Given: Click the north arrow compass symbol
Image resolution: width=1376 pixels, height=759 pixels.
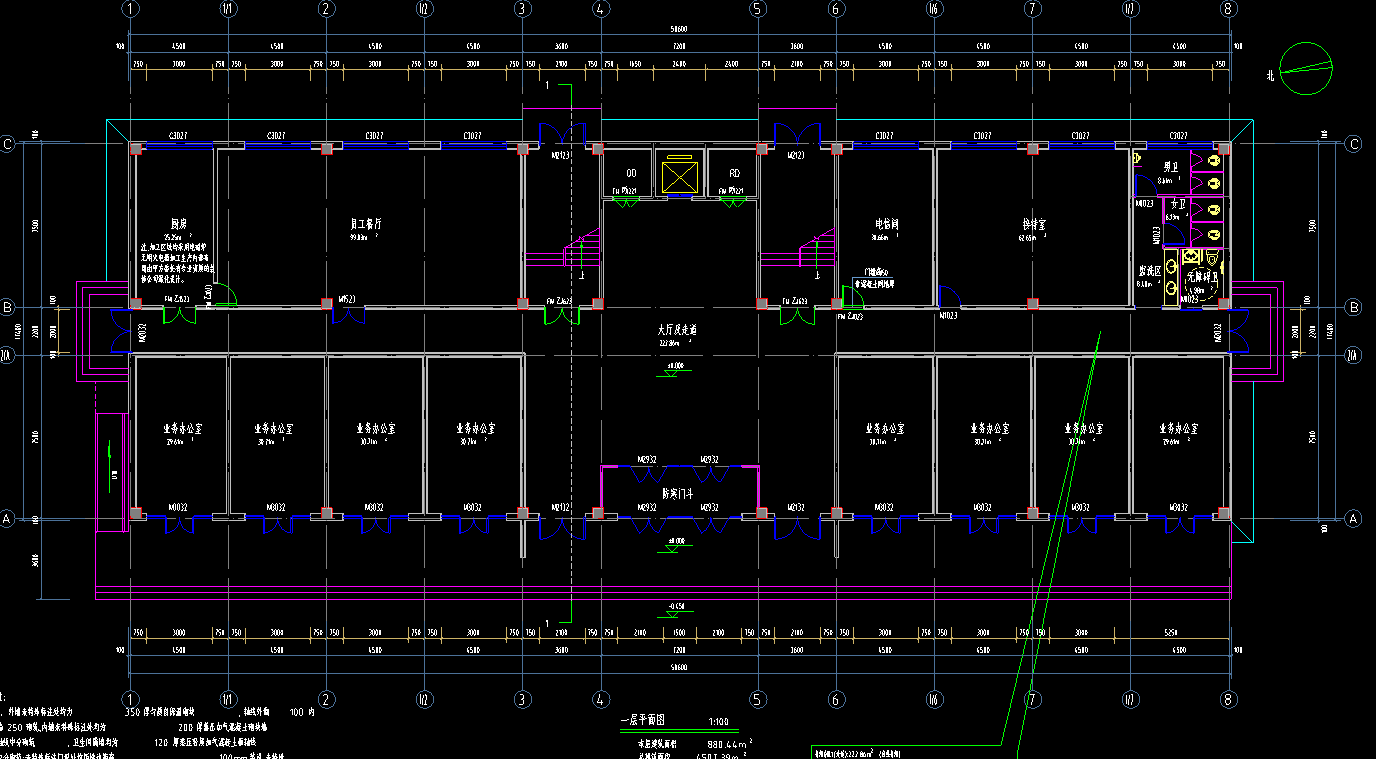Looking at the screenshot, I should point(1307,68).
